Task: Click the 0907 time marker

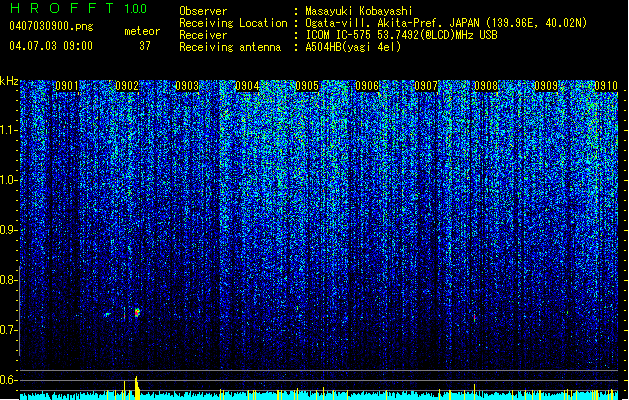Action: 426,86
